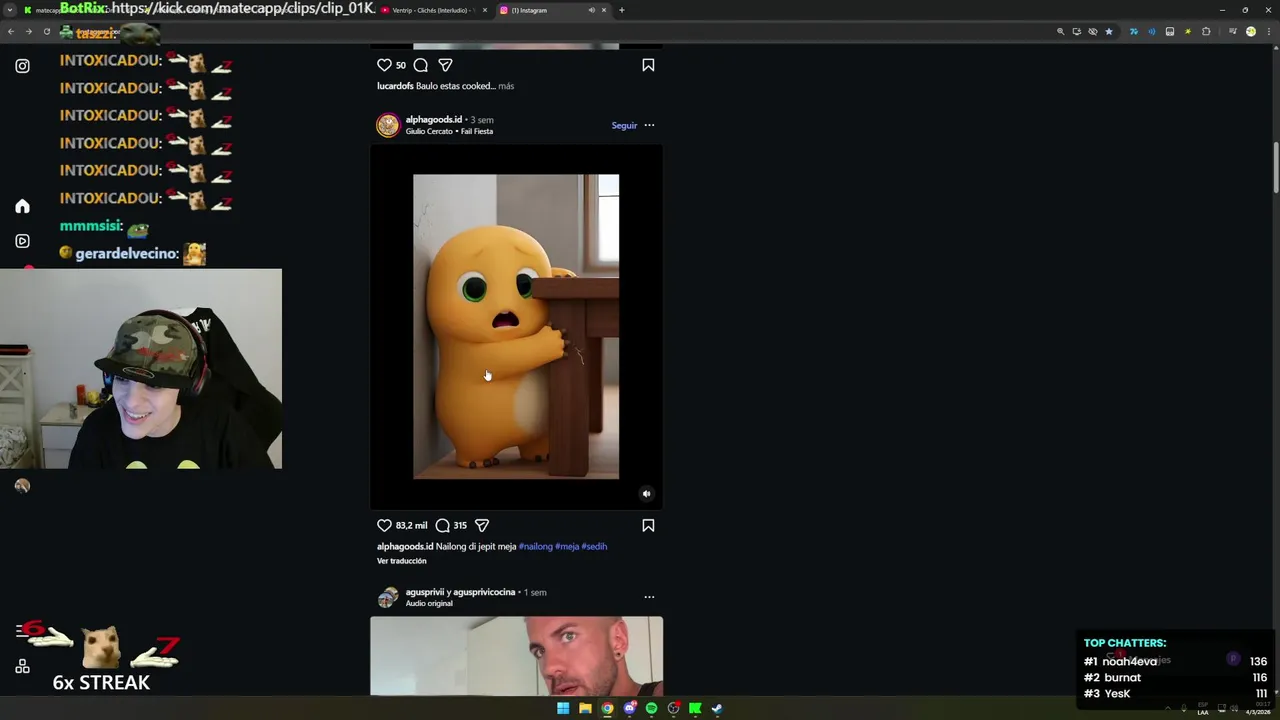Open comments on the lucardofs post
This screenshot has width=1280, height=720.
pos(421,65)
